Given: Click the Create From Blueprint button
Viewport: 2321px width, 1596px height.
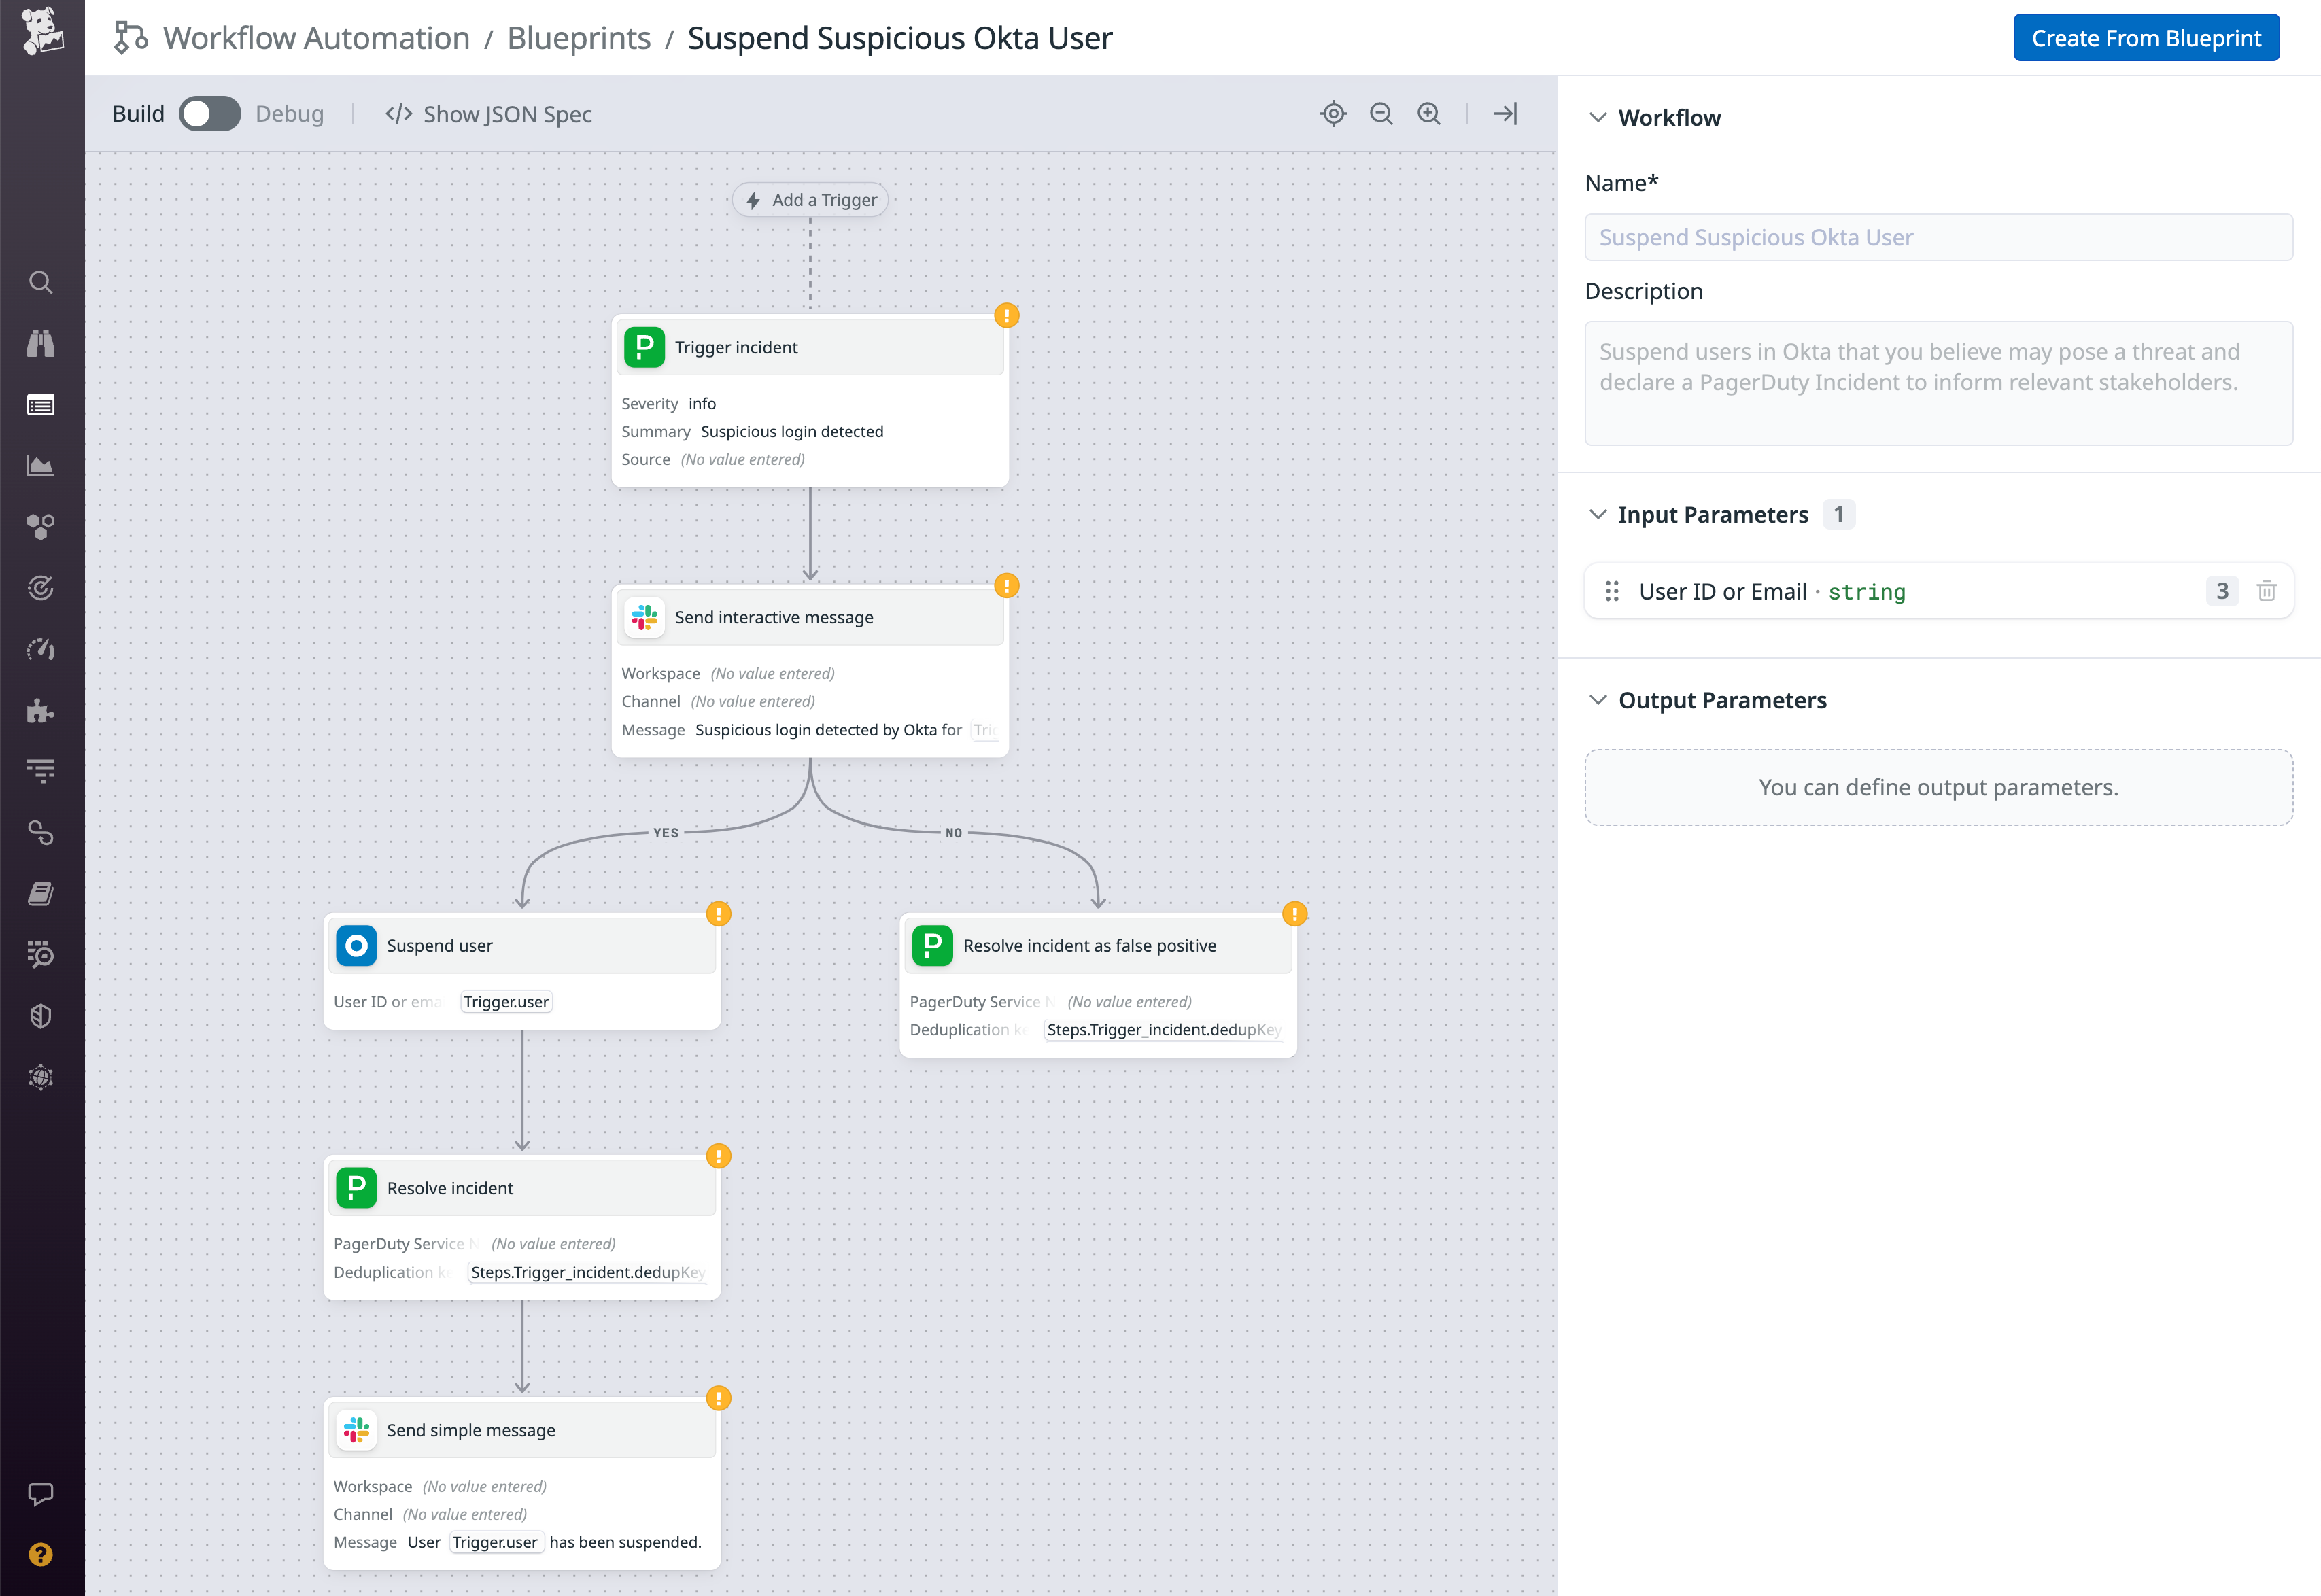Looking at the screenshot, I should click(2146, 37).
